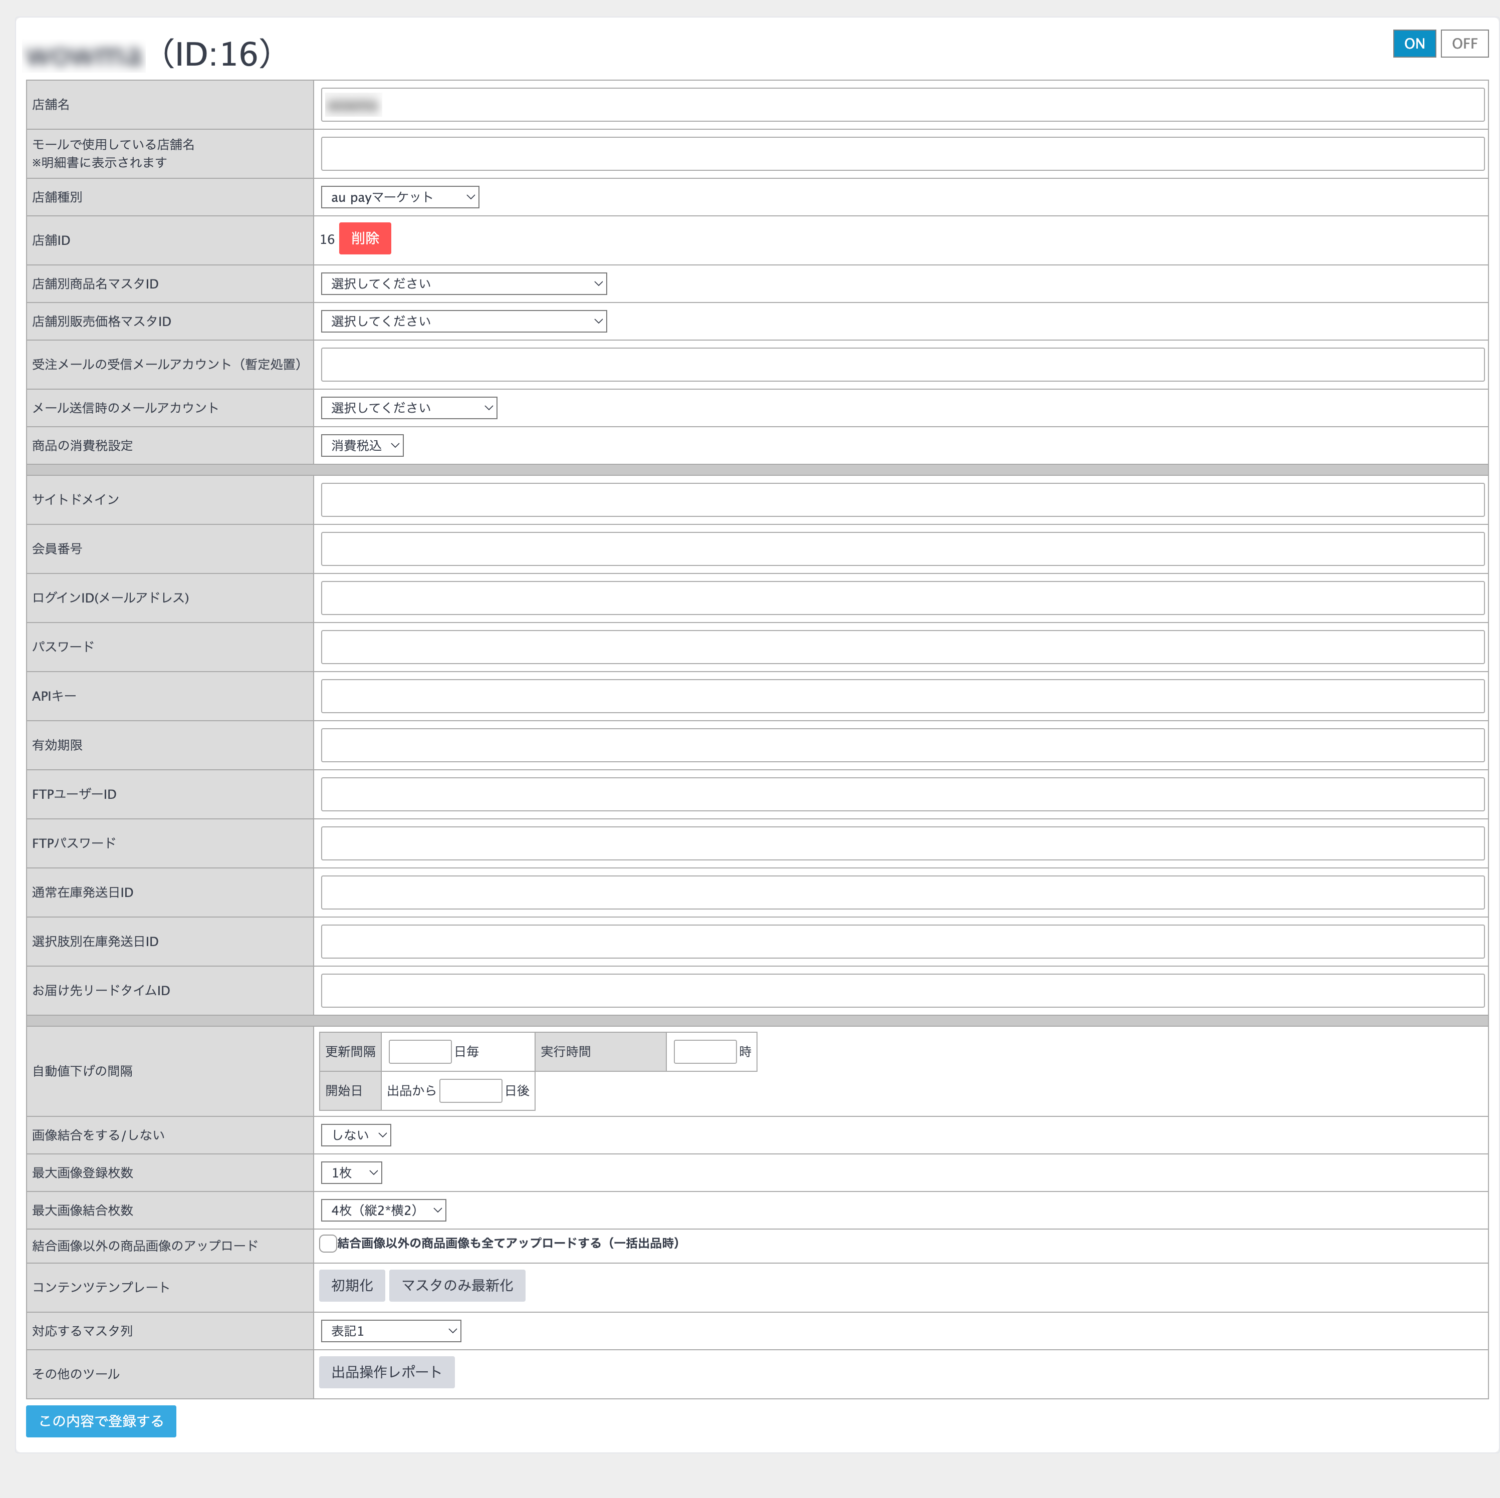Screen dimensions: 1500x1498
Task: Focus the サイトドメイン text field
Action: click(x=902, y=500)
